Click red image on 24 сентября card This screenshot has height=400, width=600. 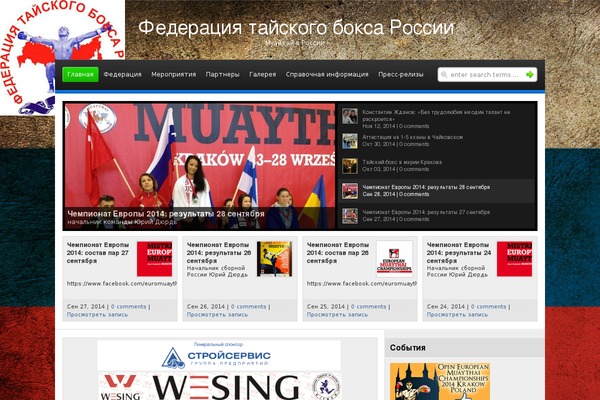point(515,259)
